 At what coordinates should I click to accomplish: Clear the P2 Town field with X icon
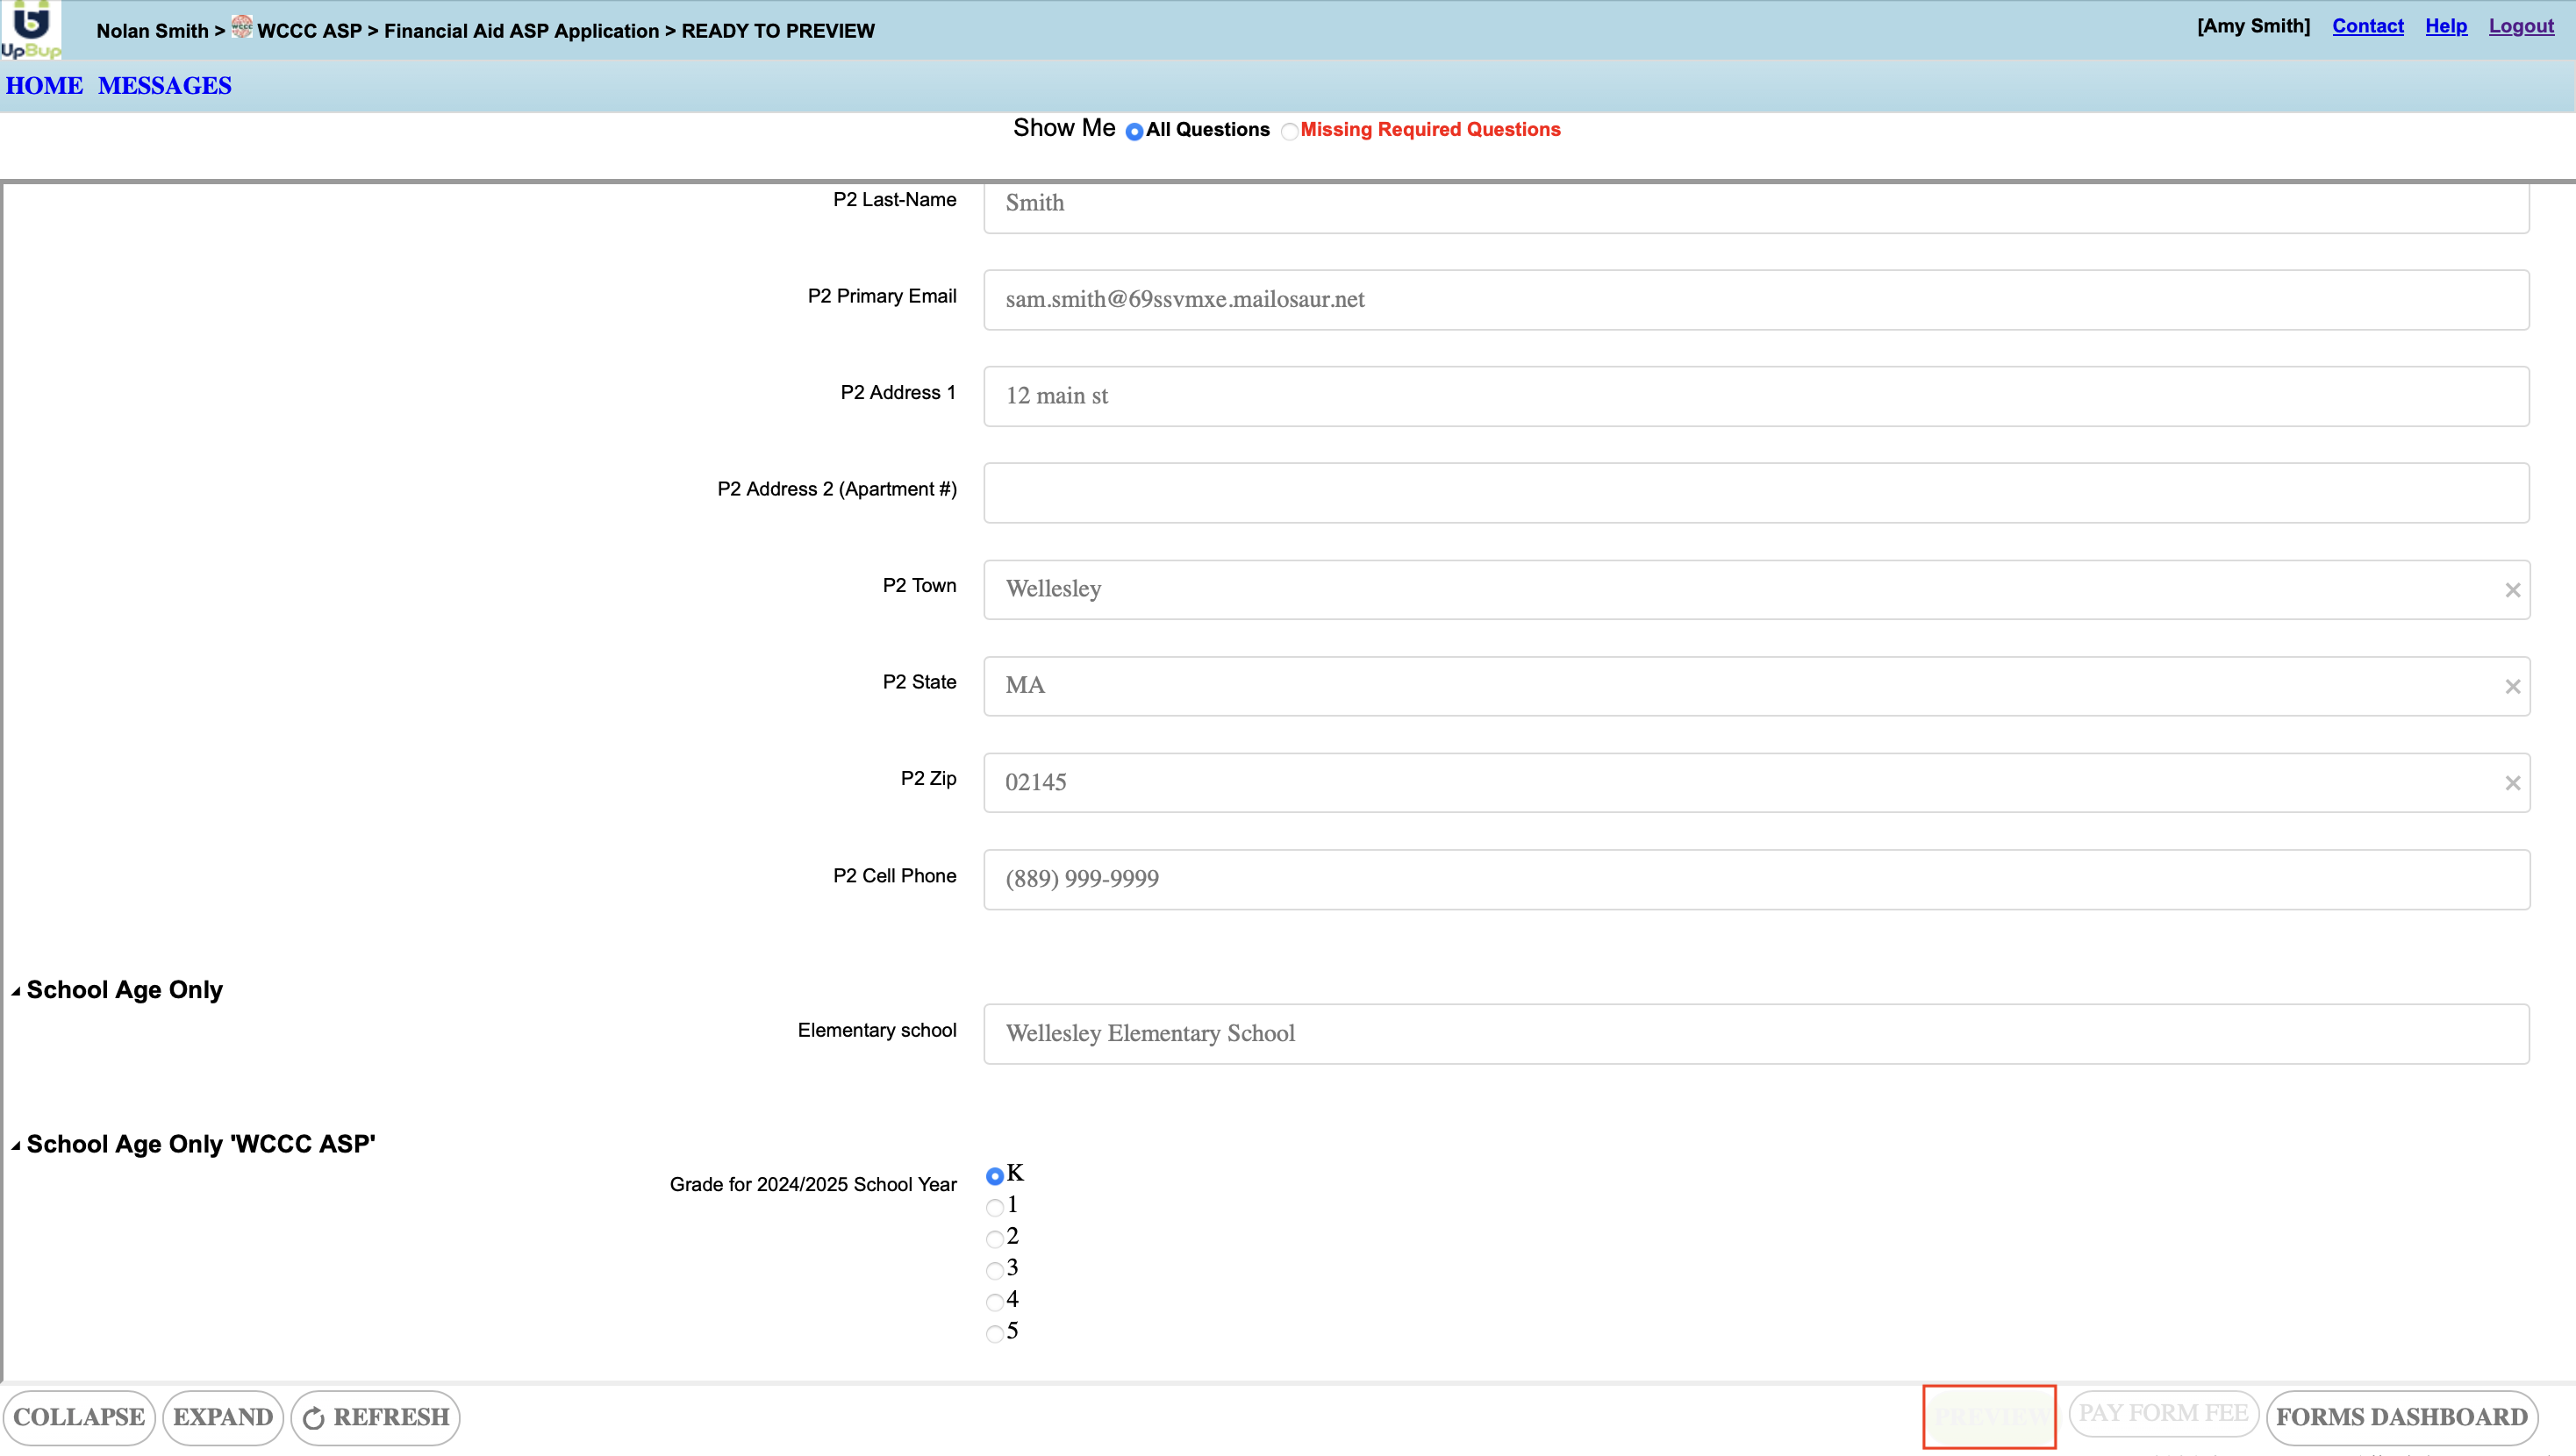coord(2512,590)
